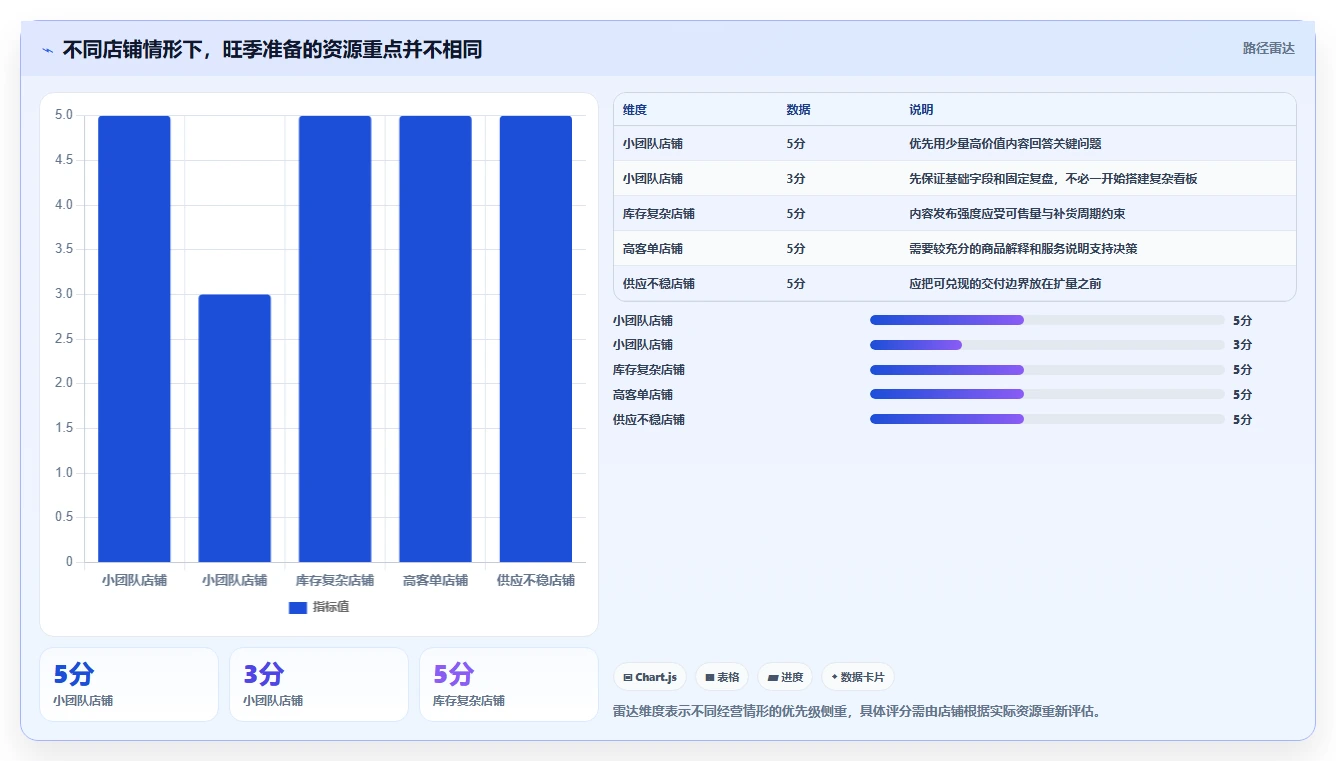
Task: Select the 数据卡片 chip
Action: tap(858, 677)
